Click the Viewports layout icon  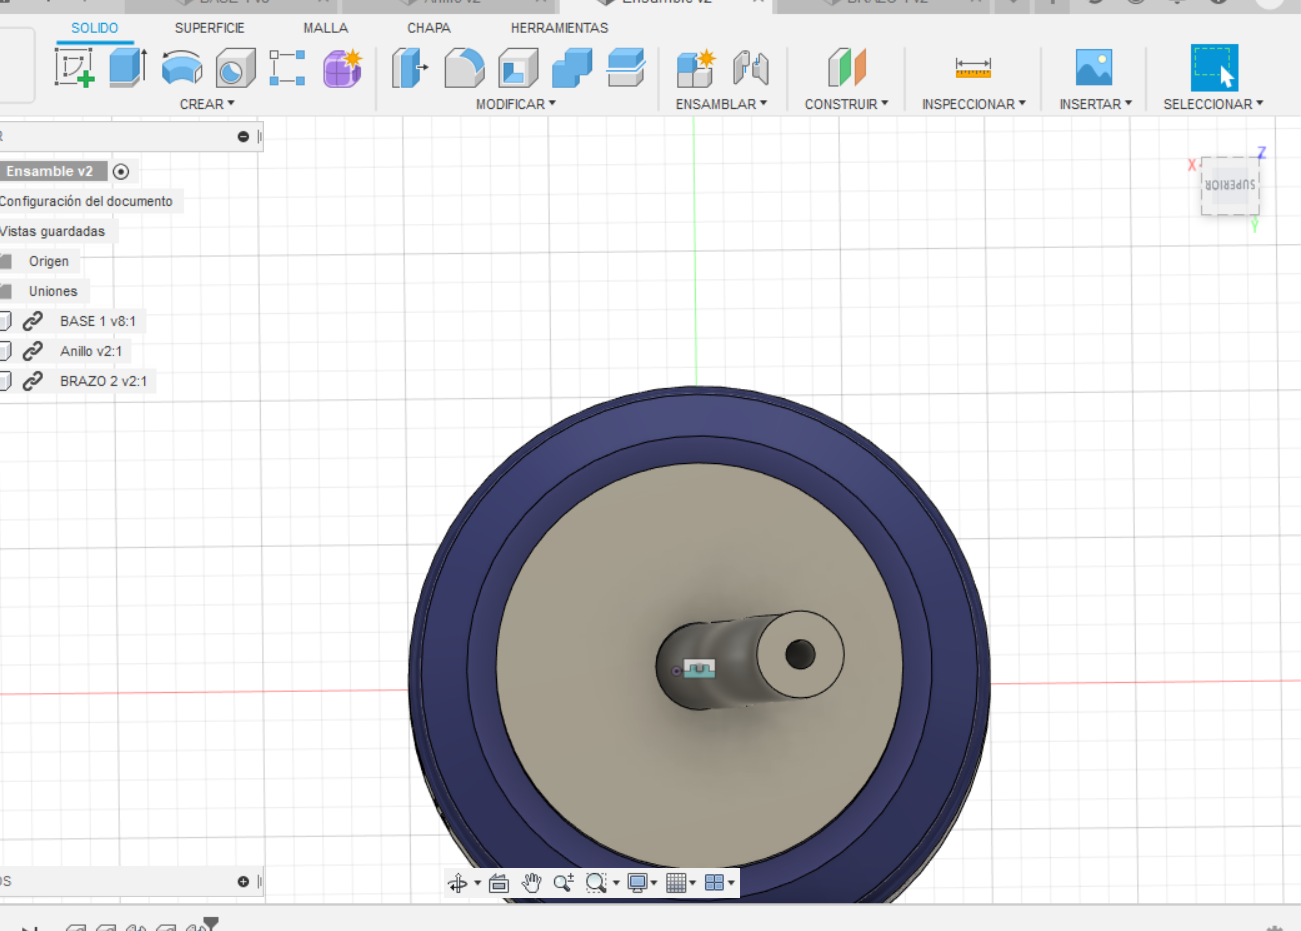tap(714, 883)
